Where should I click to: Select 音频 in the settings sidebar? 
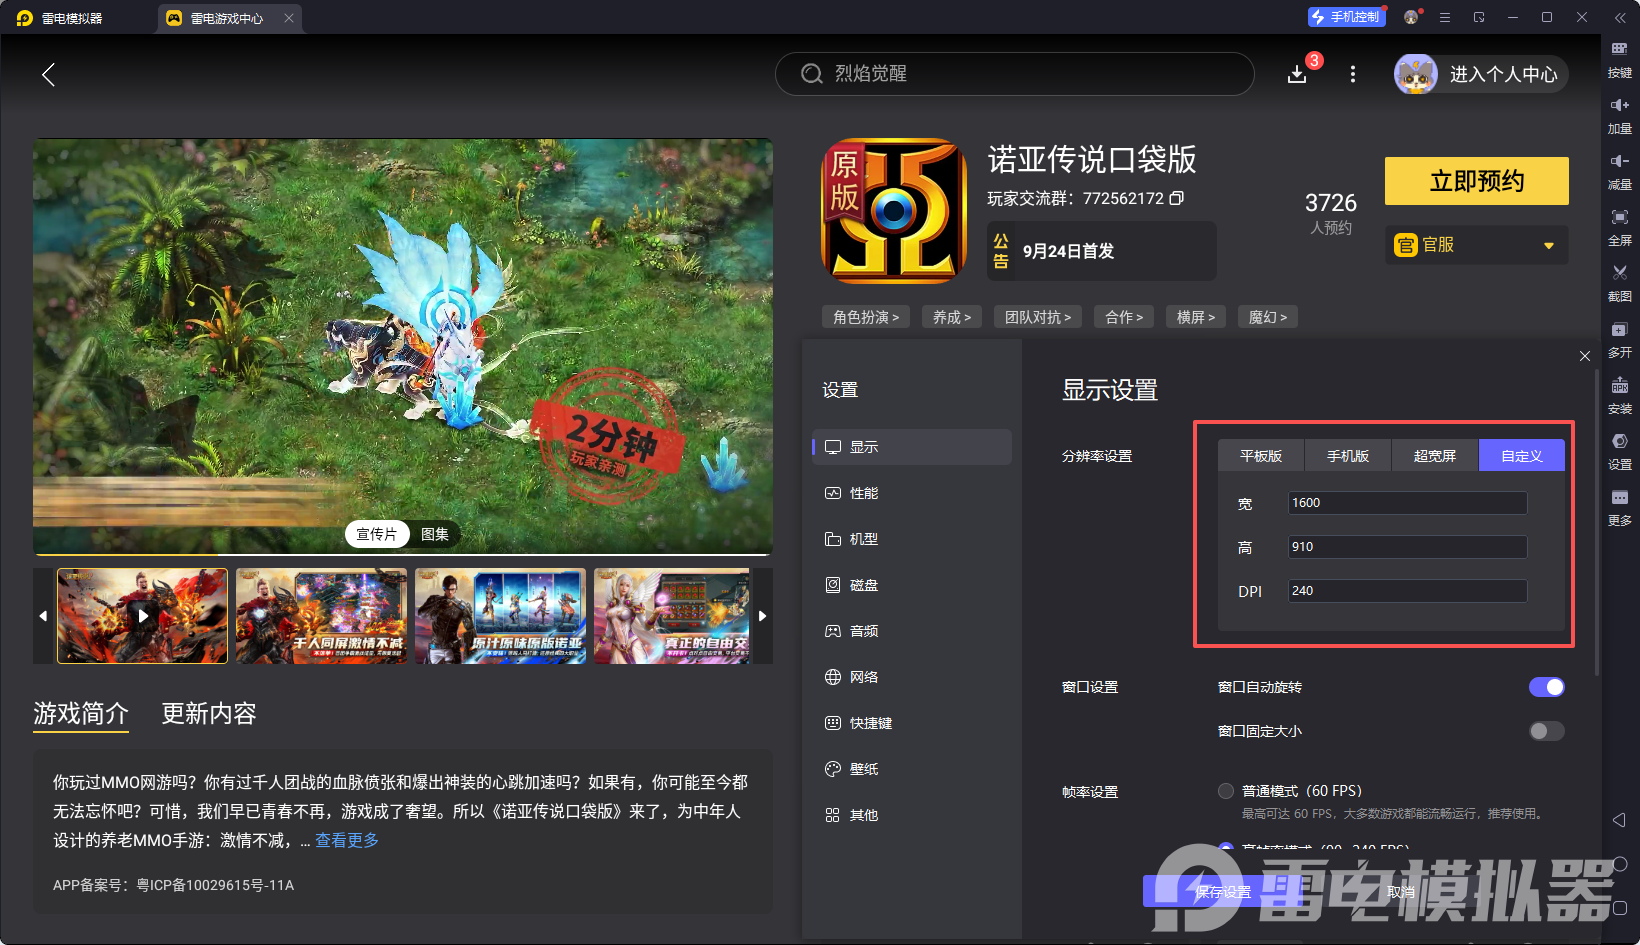pyautogui.click(x=912, y=631)
